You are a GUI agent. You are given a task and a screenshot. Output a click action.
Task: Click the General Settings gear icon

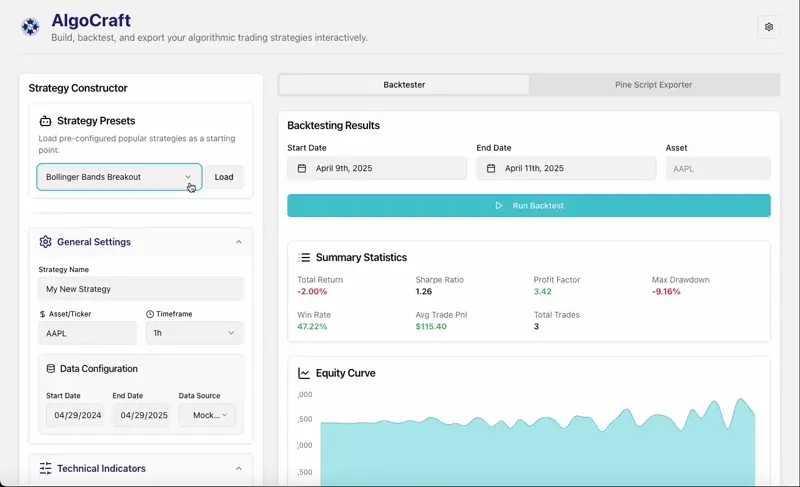click(45, 242)
